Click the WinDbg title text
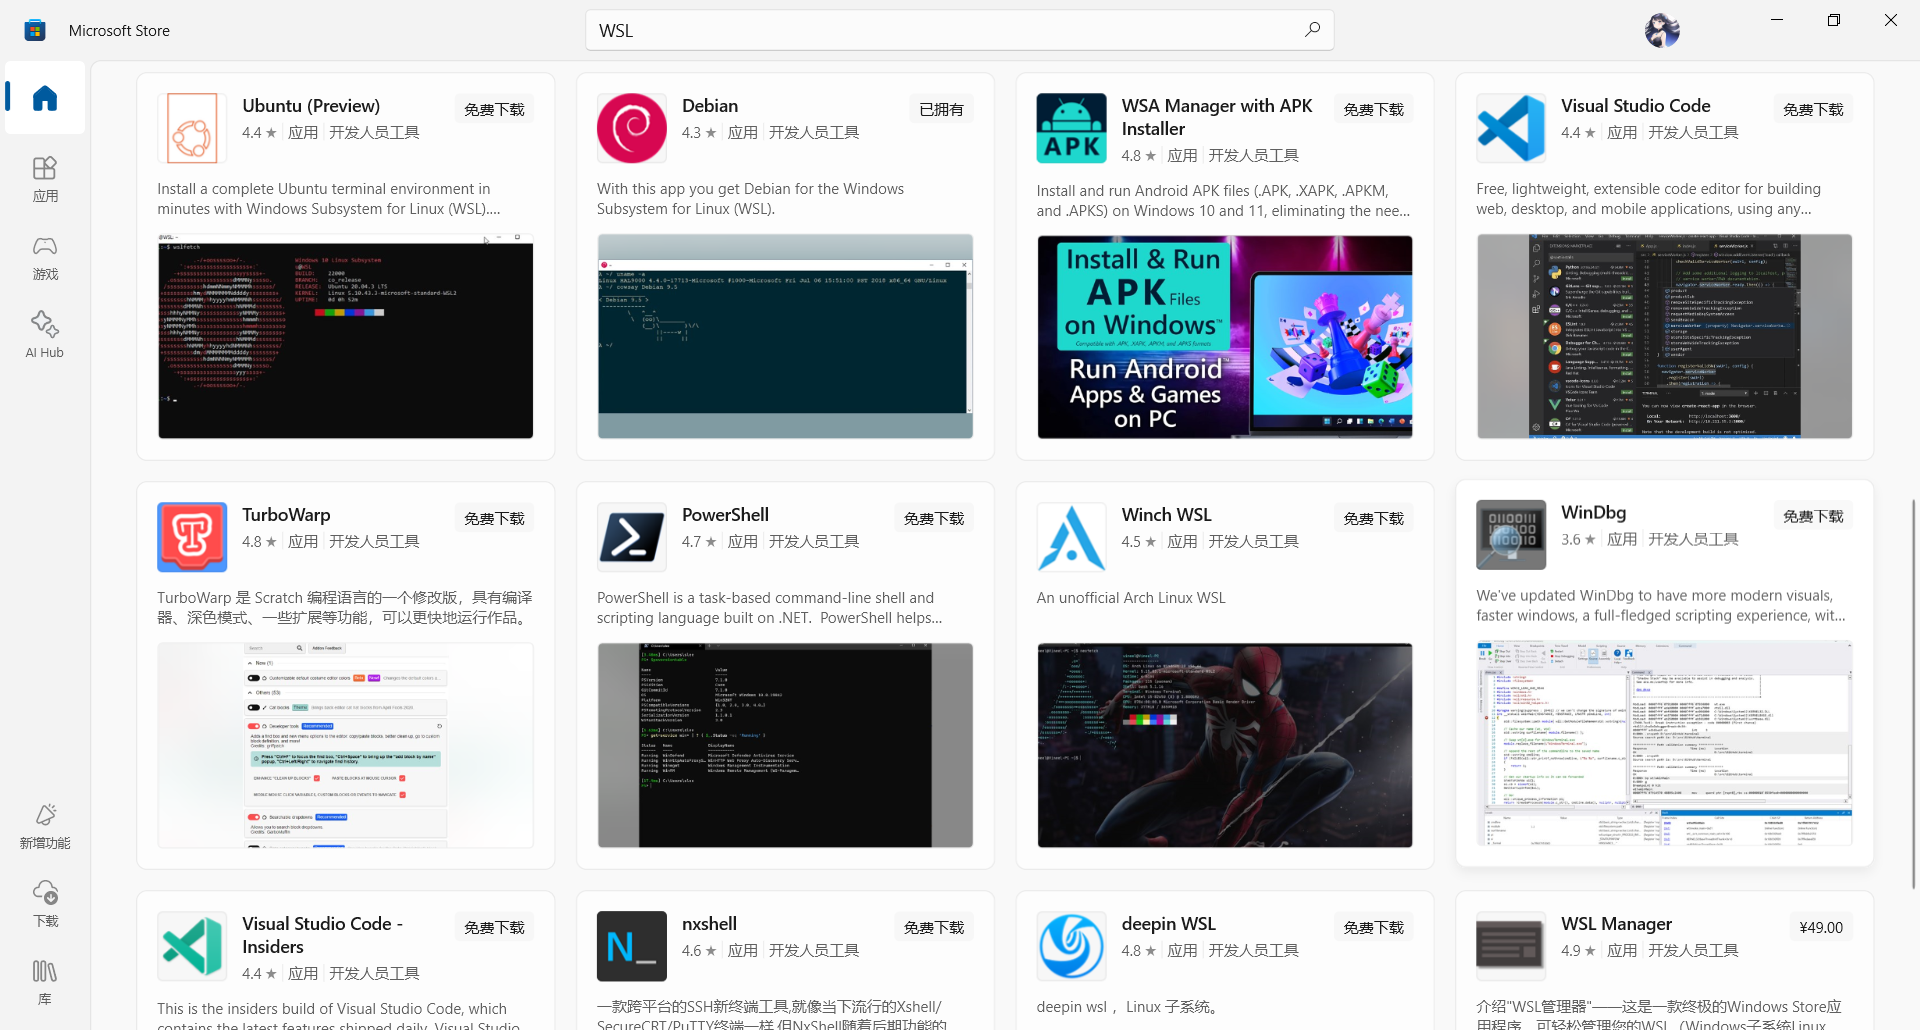This screenshot has height=1030, width=1920. (1593, 513)
